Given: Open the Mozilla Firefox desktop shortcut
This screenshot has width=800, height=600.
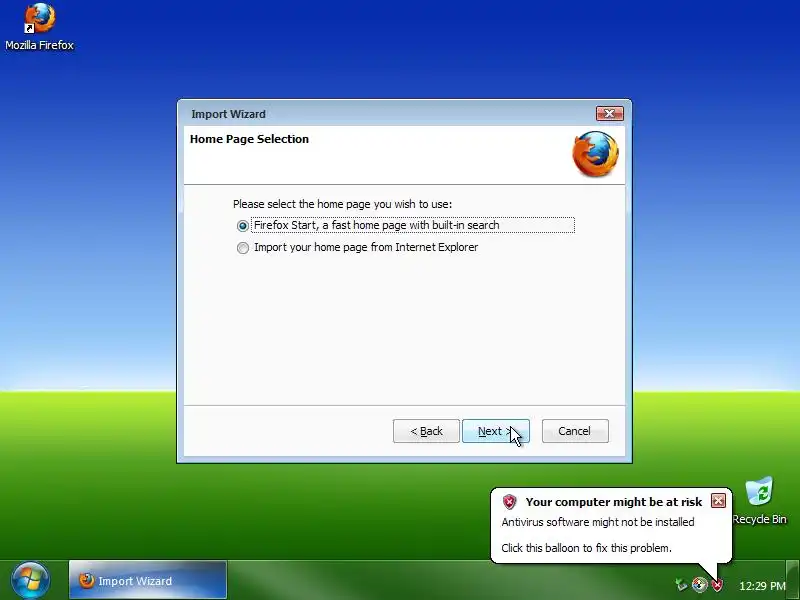Looking at the screenshot, I should click(39, 27).
